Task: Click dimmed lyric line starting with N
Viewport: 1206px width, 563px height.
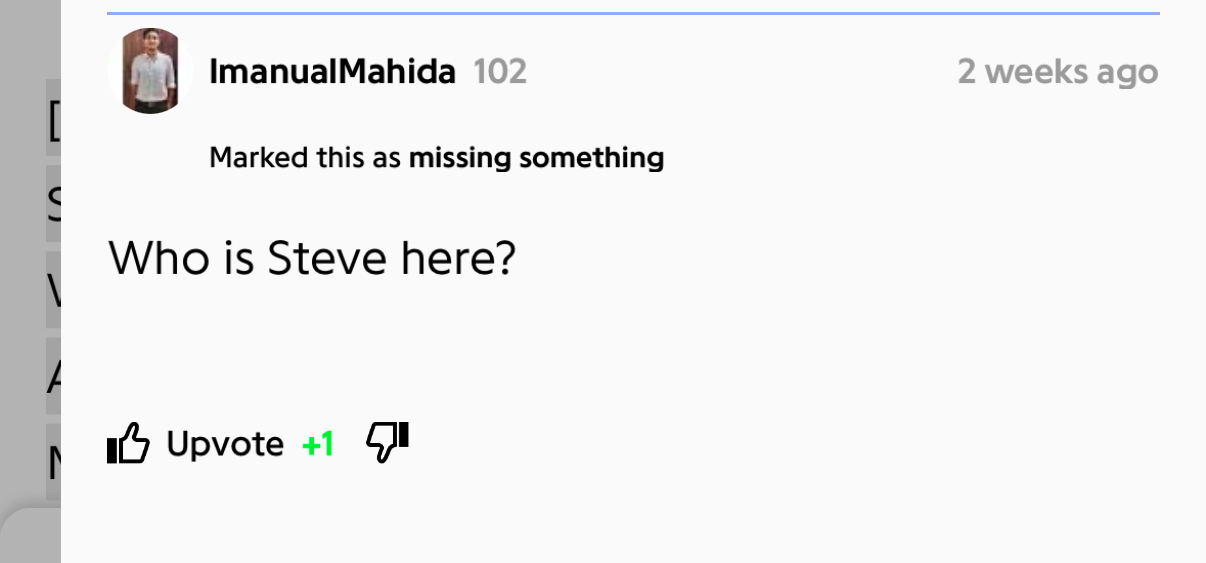Action: tap(53, 462)
